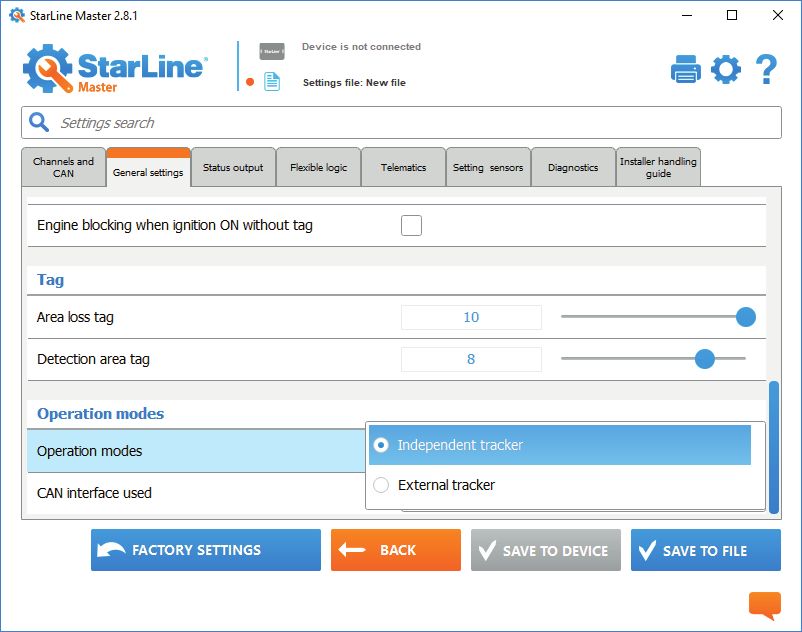This screenshot has height=632, width=802.
Task: Click the Tag section heading
Action: (50, 280)
